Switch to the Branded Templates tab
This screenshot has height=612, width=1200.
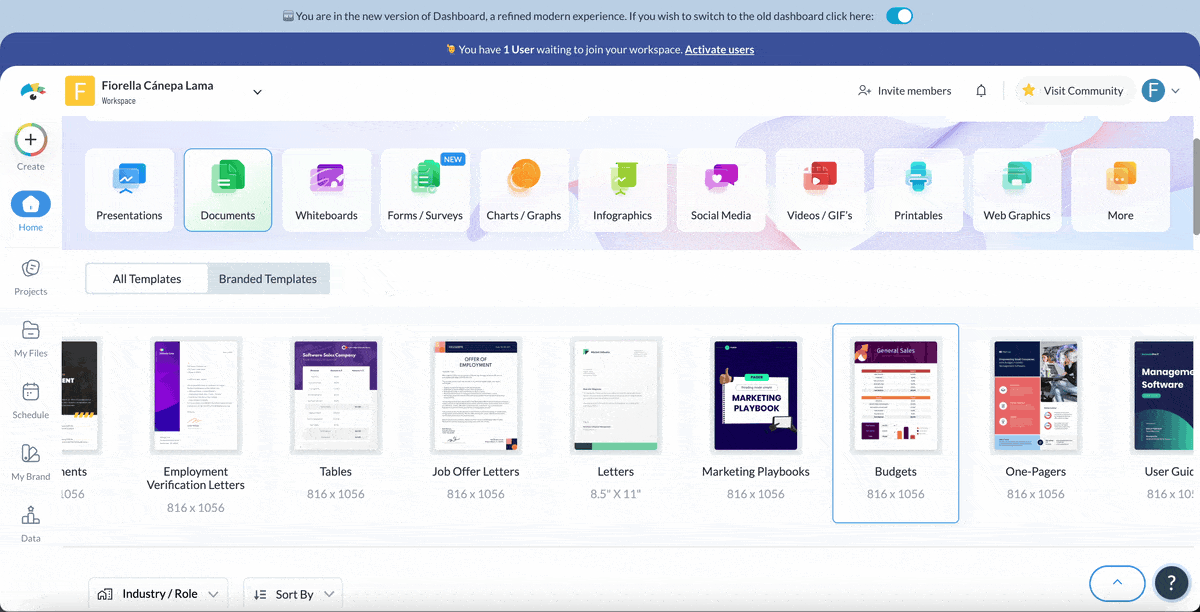(268, 279)
